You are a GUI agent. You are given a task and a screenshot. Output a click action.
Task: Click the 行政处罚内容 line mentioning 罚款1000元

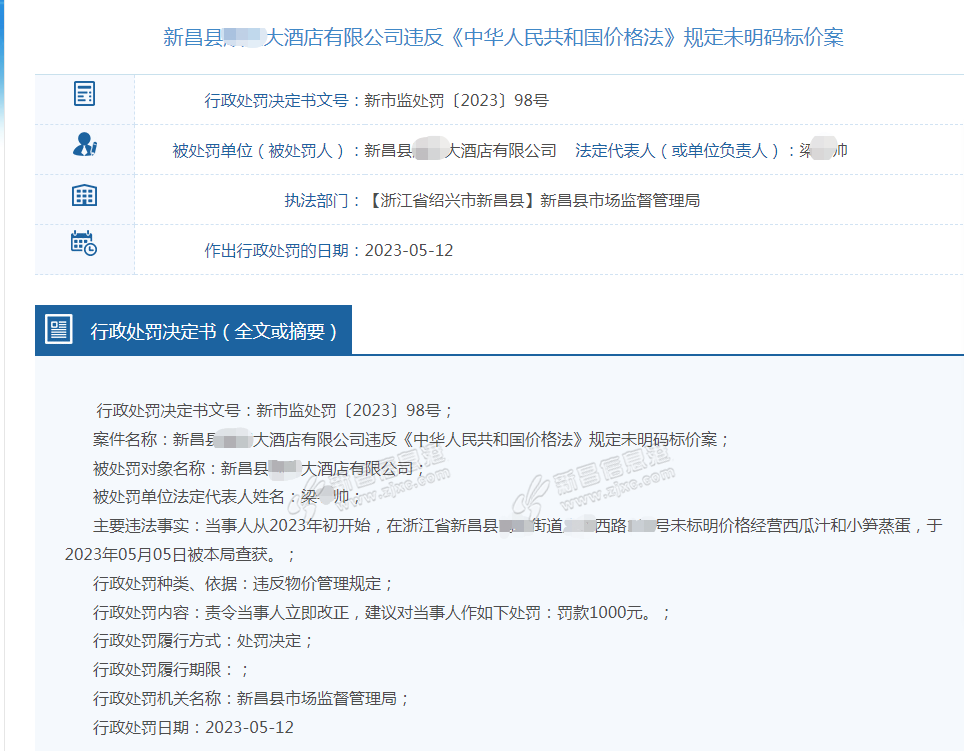(x=381, y=612)
